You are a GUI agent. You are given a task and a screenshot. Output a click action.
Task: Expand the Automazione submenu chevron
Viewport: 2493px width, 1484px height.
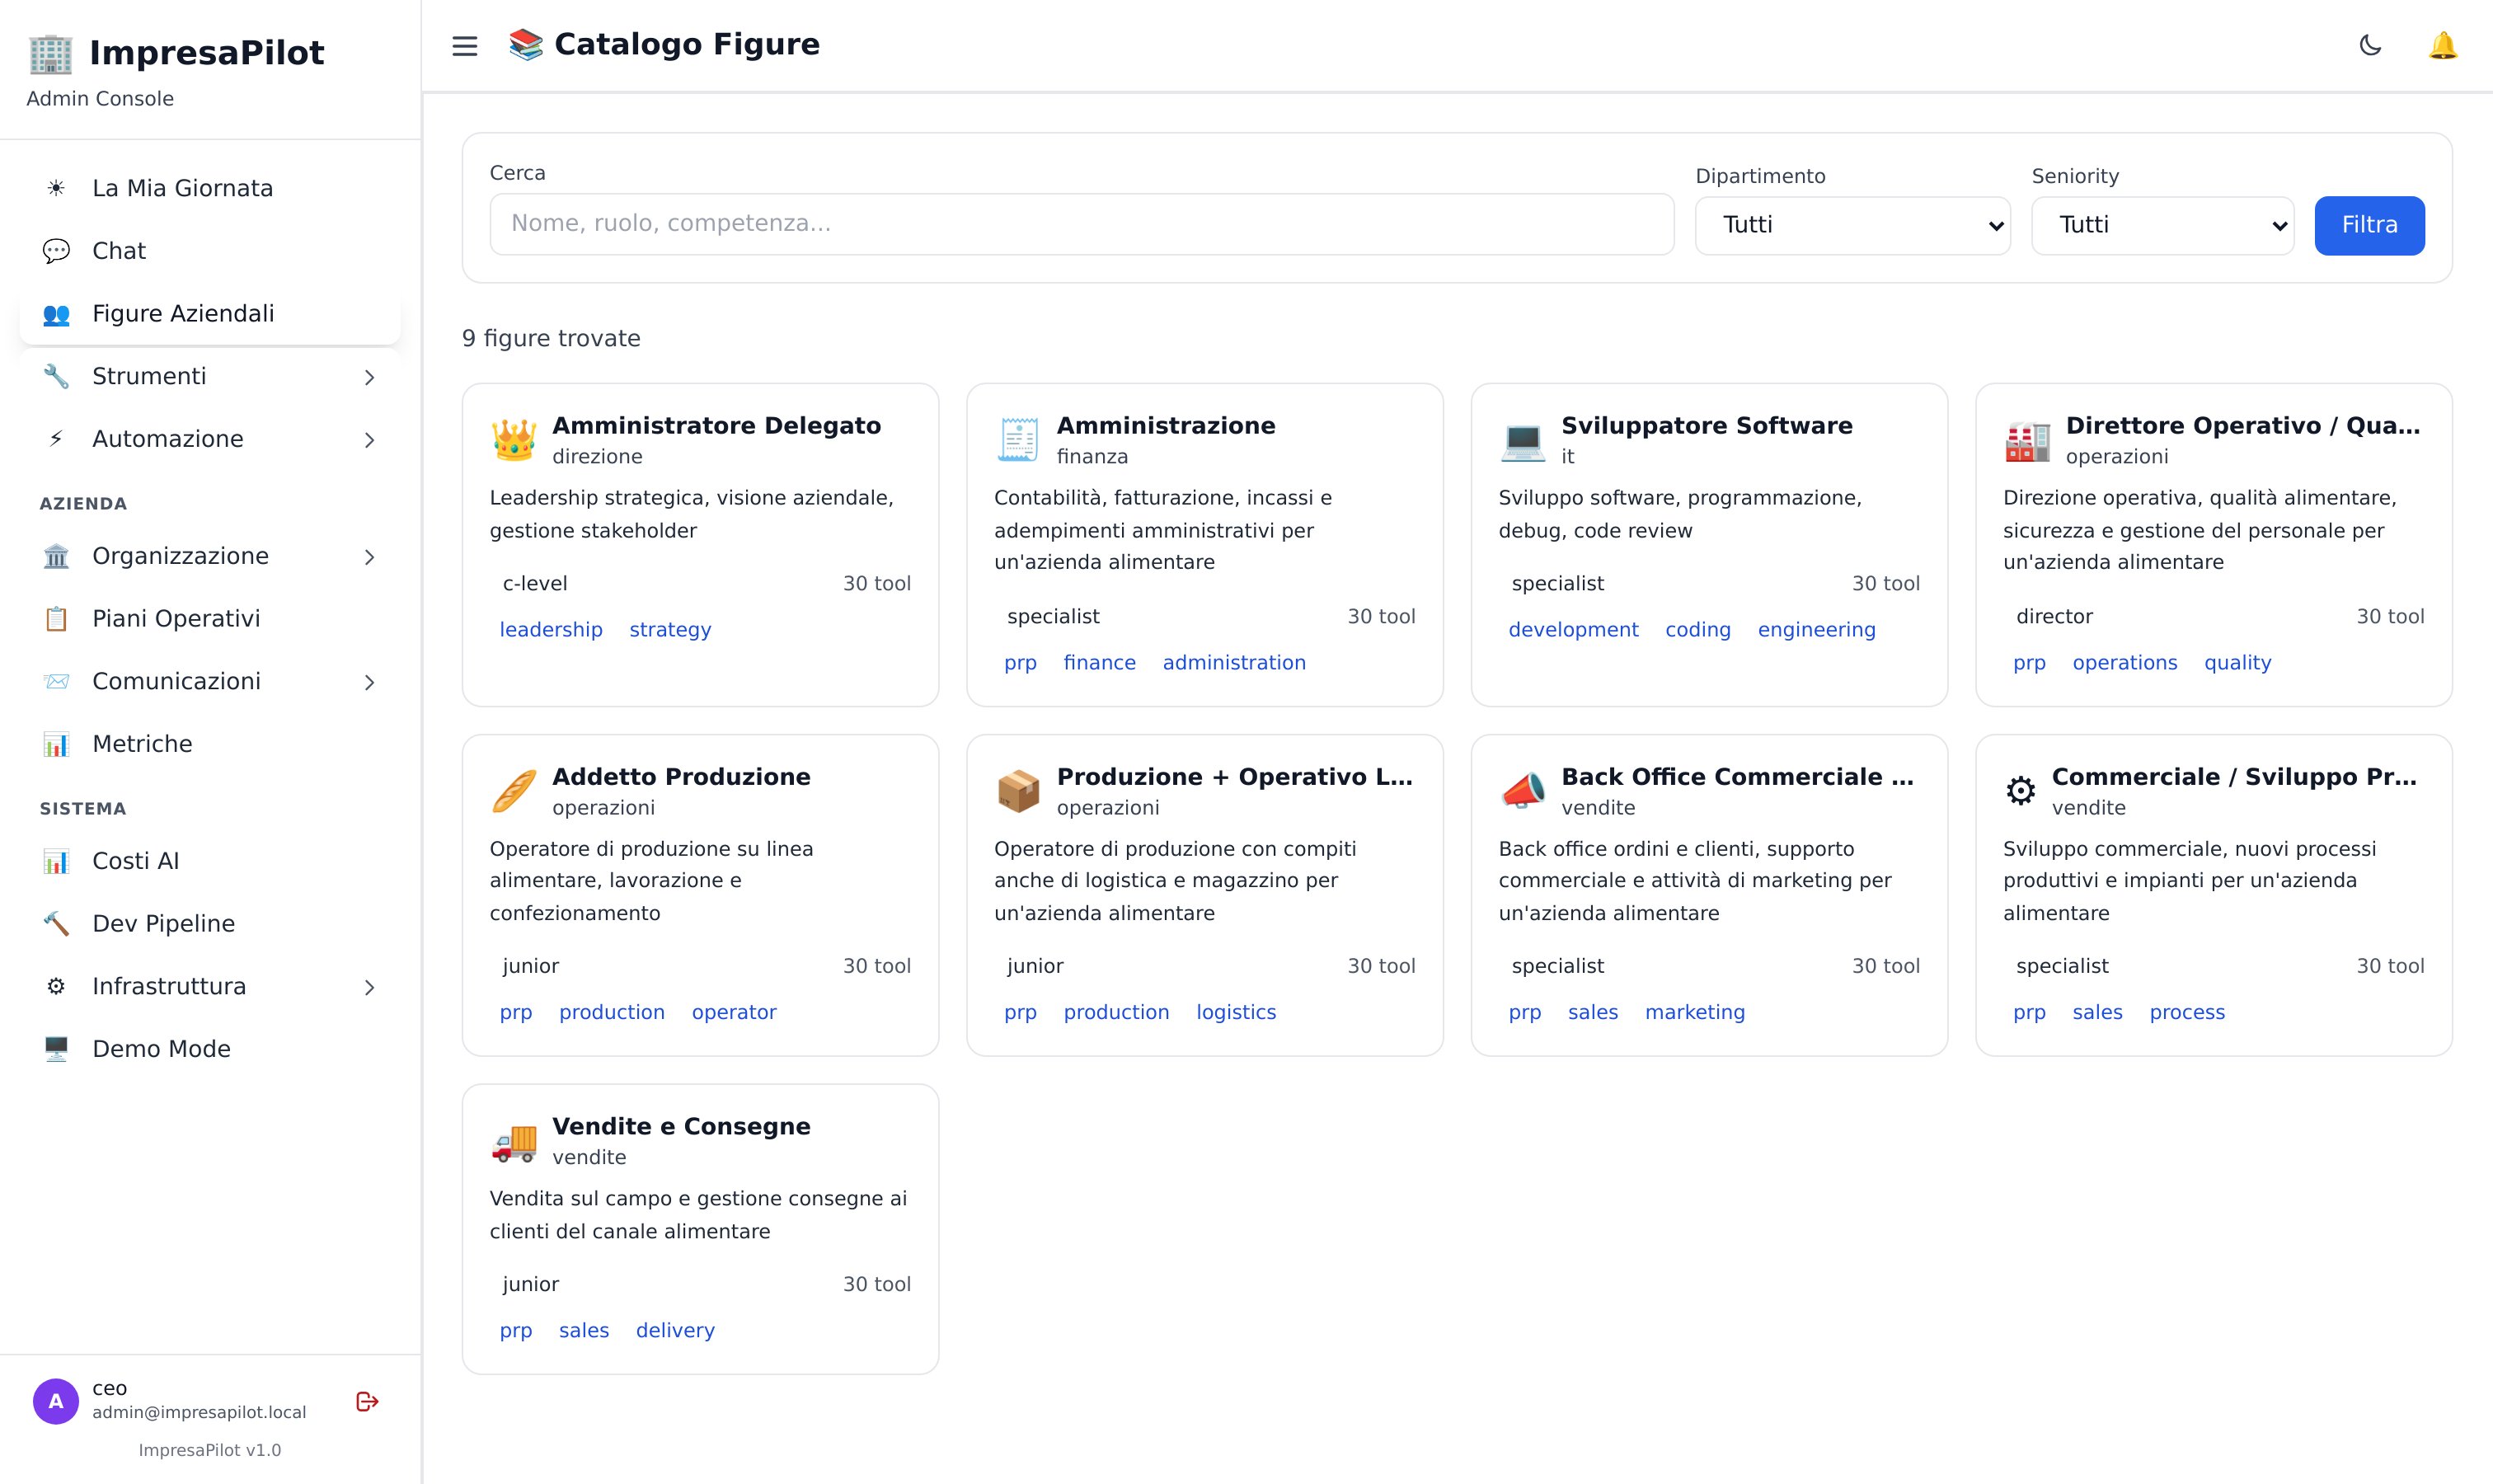click(369, 440)
